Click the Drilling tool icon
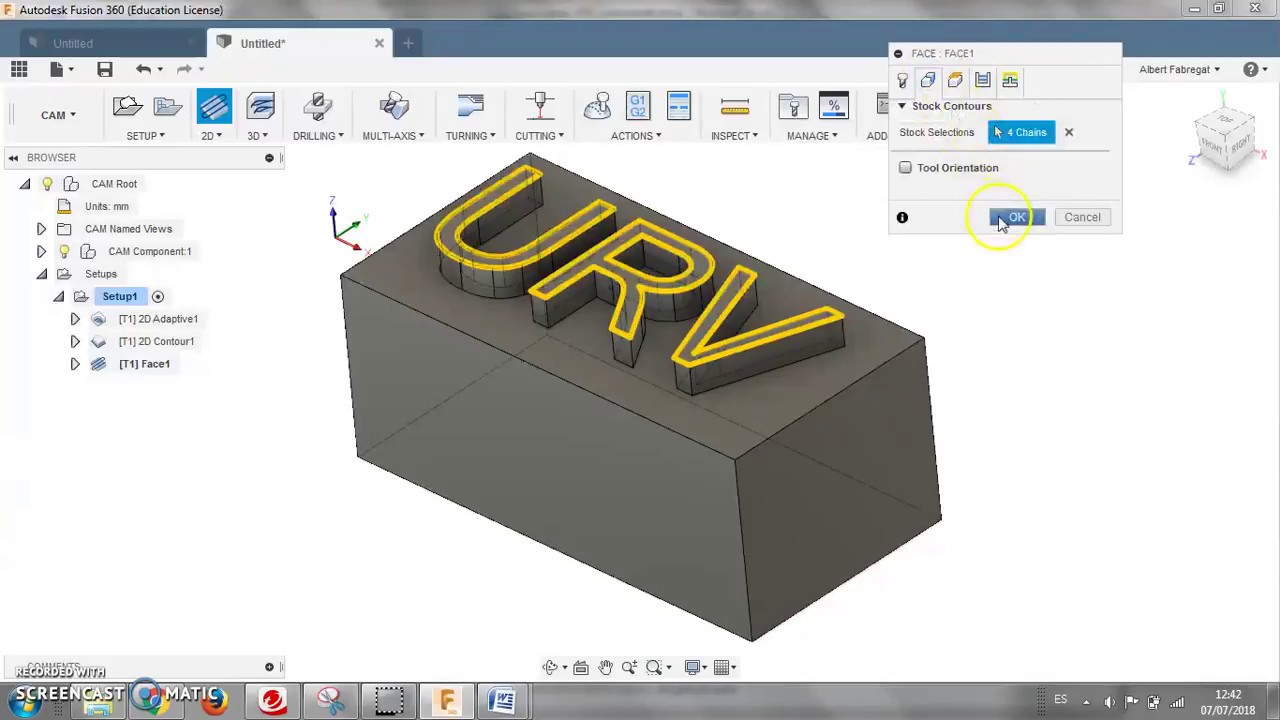Screen dimensions: 1280x720 [318, 107]
